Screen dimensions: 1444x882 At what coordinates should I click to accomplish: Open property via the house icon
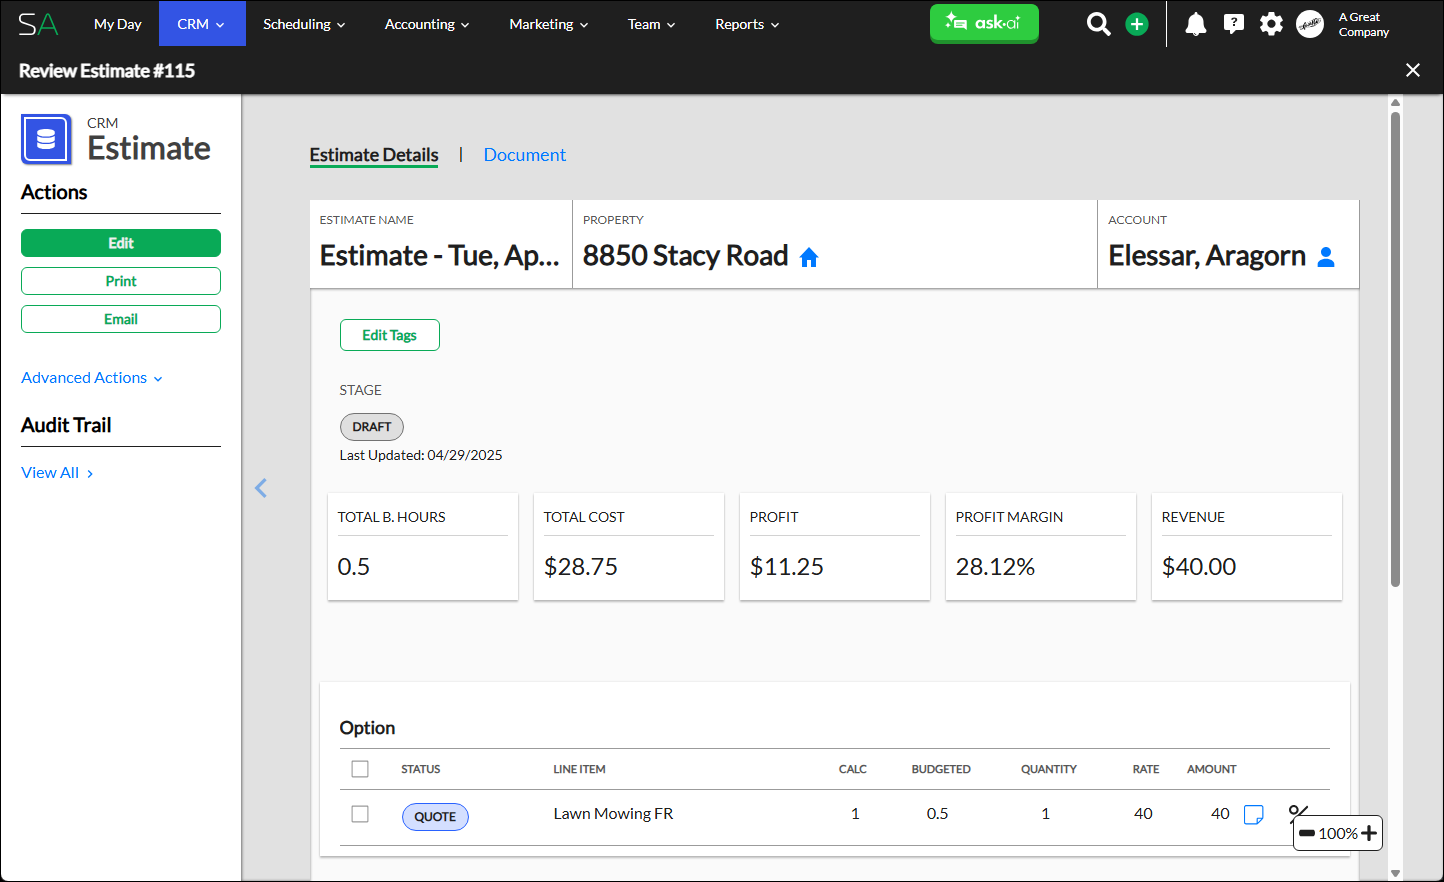tap(809, 257)
